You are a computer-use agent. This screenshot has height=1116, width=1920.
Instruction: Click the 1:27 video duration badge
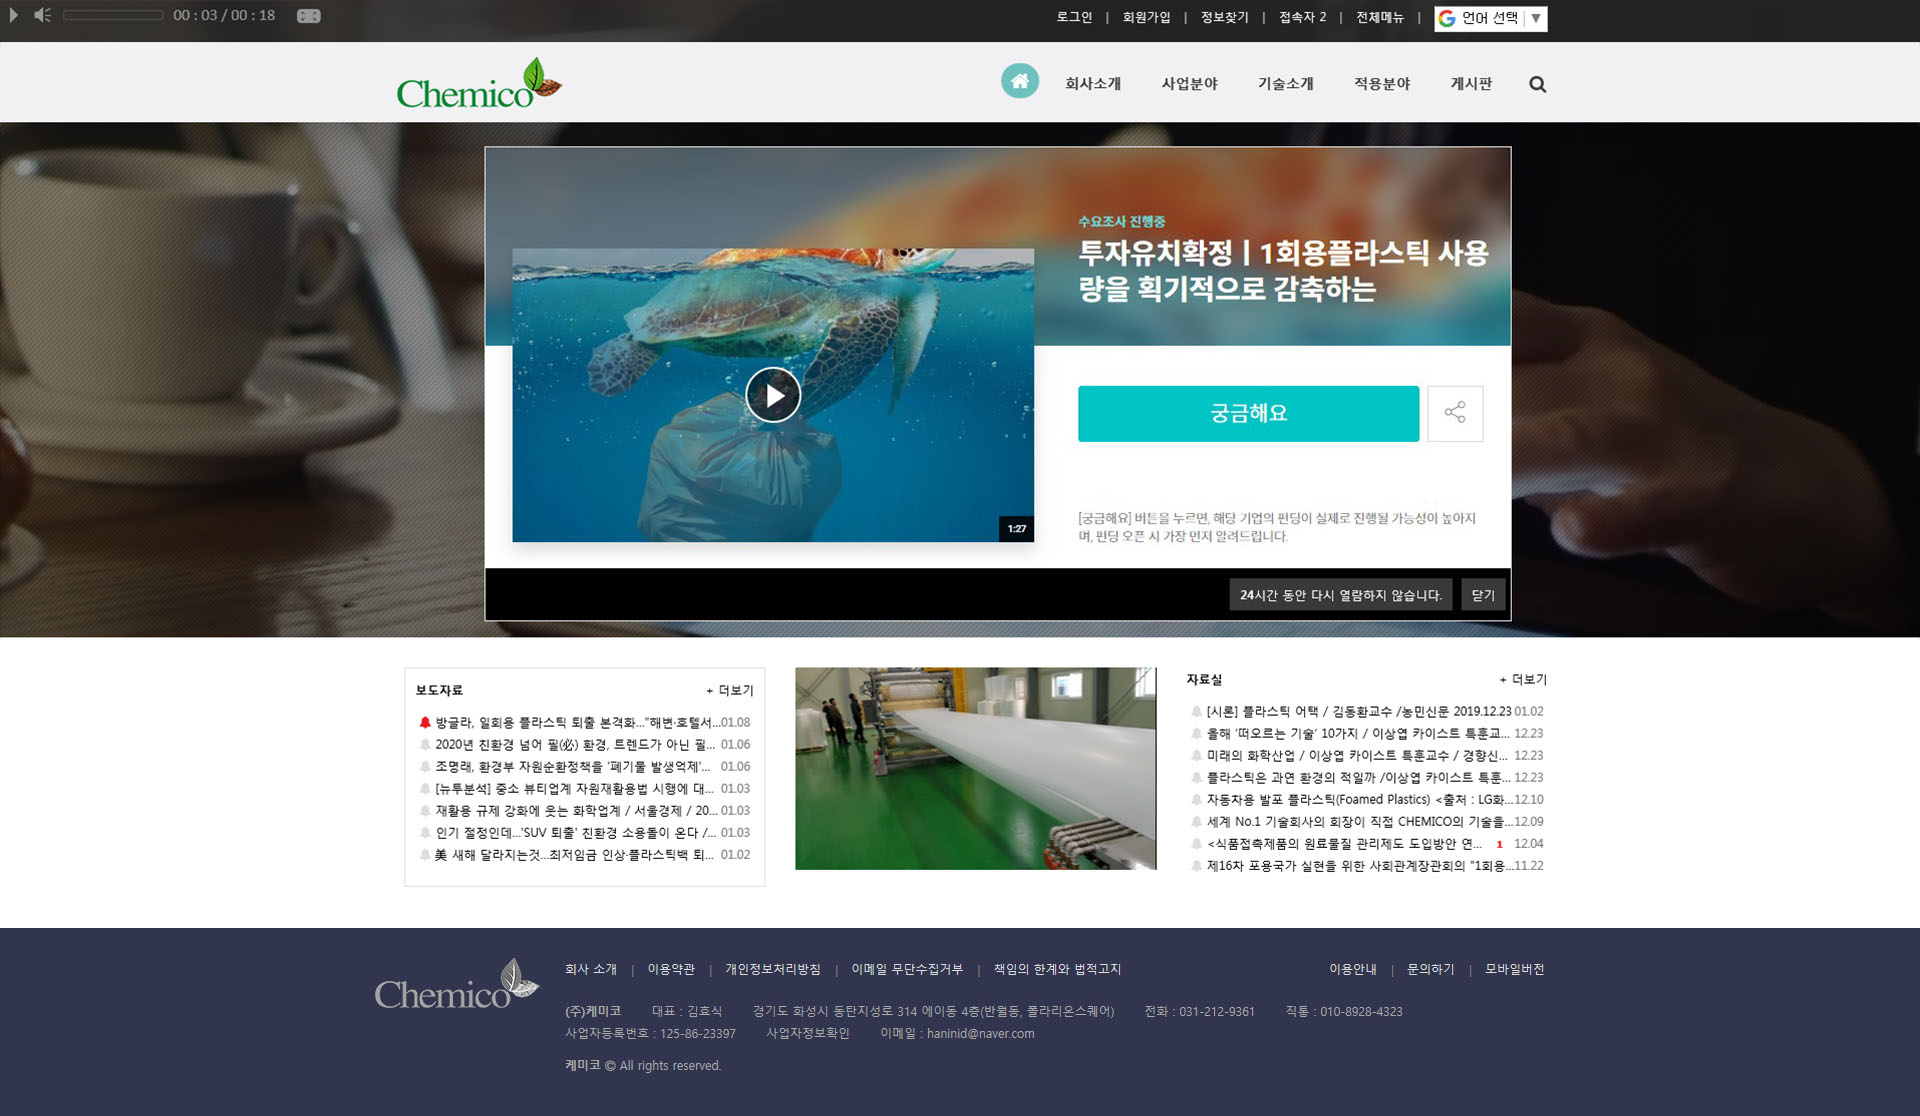pos(1016,528)
